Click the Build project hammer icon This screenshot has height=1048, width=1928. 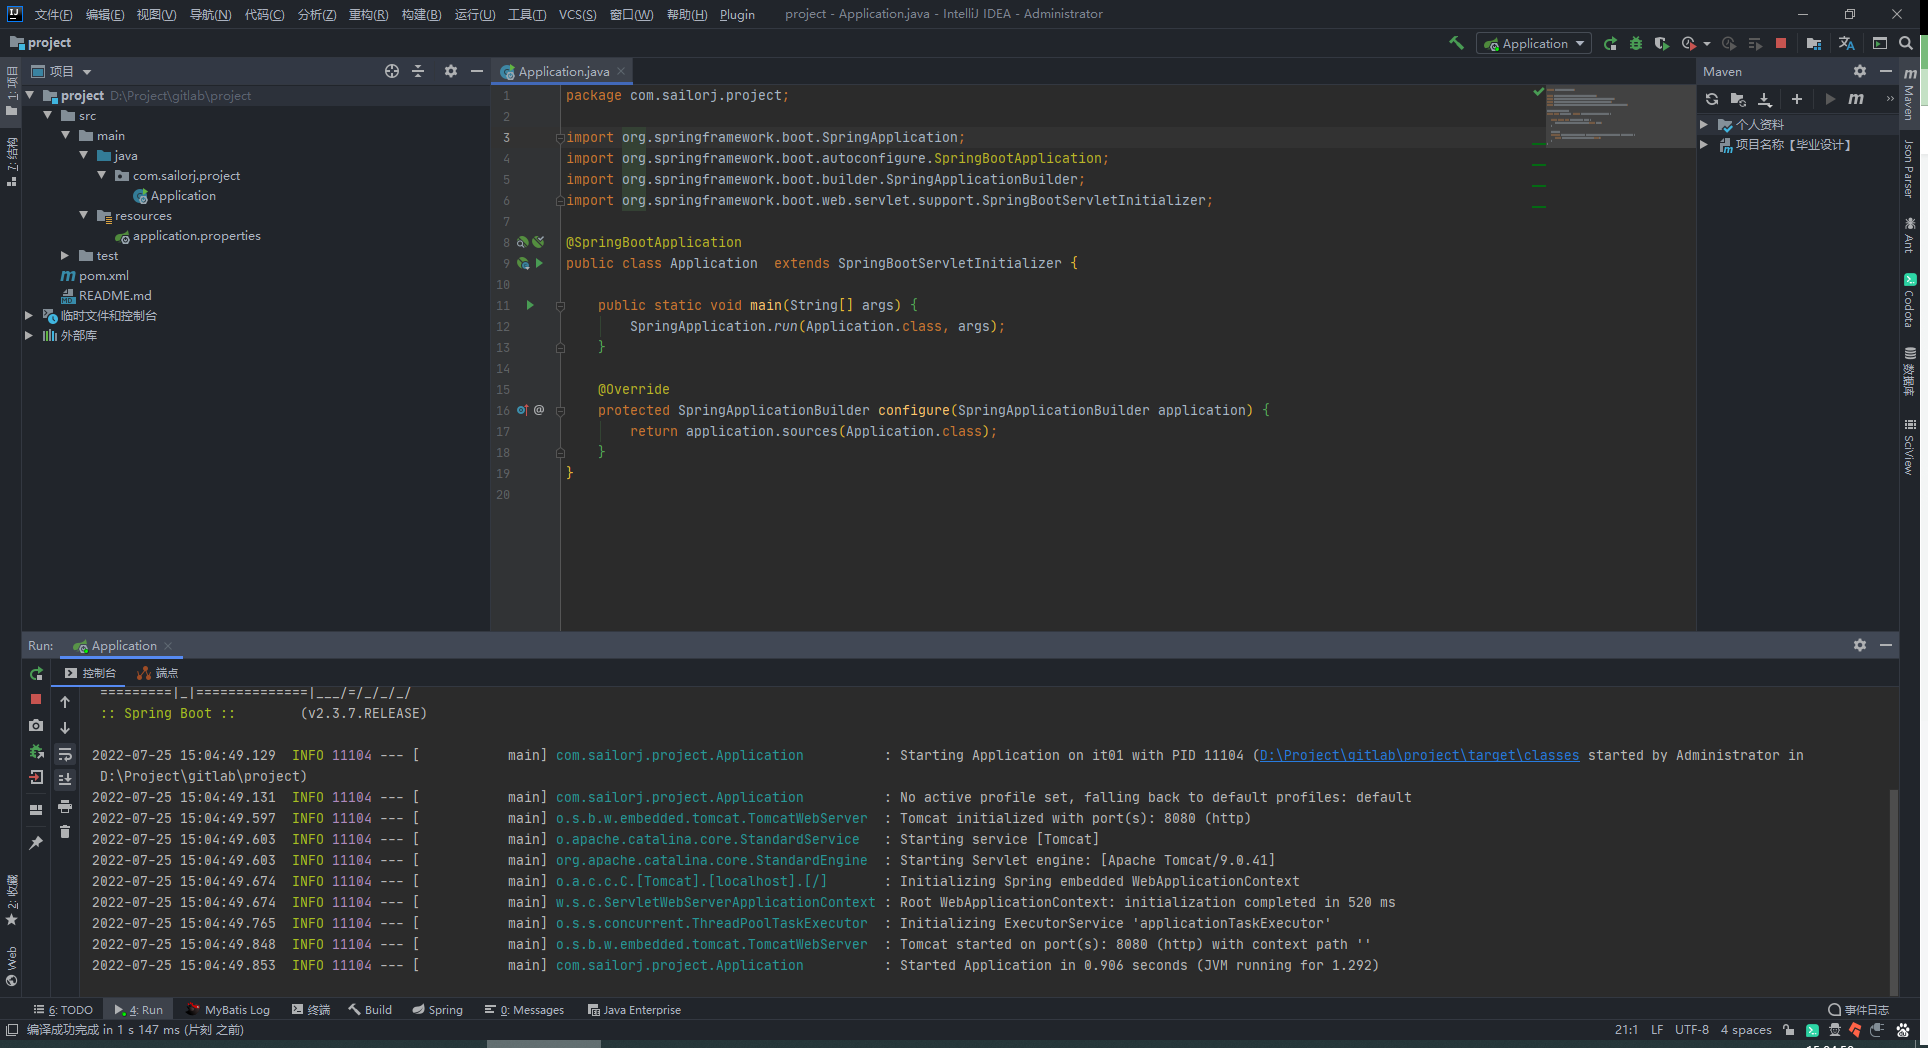click(x=1456, y=43)
